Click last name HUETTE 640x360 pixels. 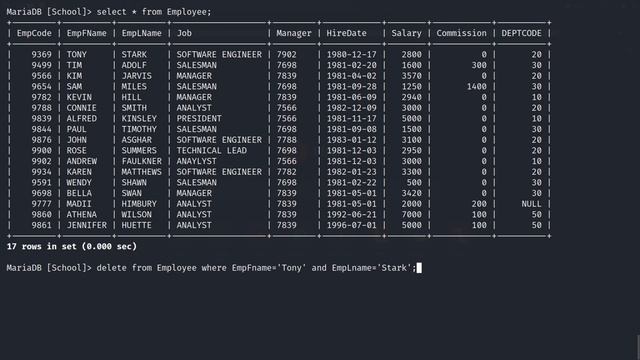click(x=137, y=225)
